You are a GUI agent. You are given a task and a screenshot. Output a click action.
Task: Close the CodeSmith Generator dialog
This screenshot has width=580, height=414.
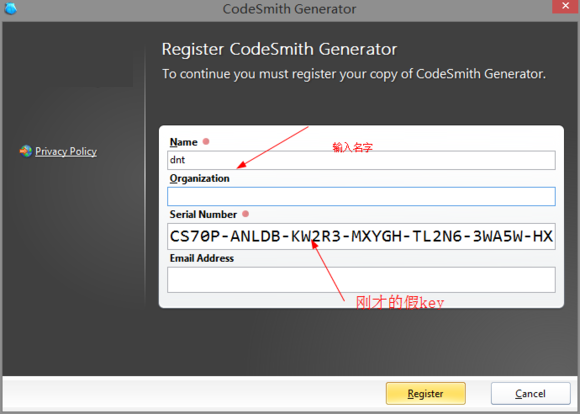pyautogui.click(x=566, y=6)
